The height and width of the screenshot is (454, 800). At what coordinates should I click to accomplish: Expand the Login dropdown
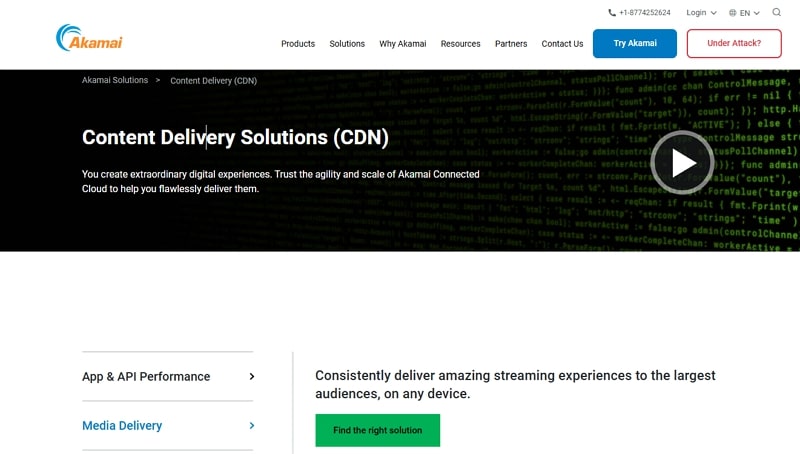coord(701,12)
